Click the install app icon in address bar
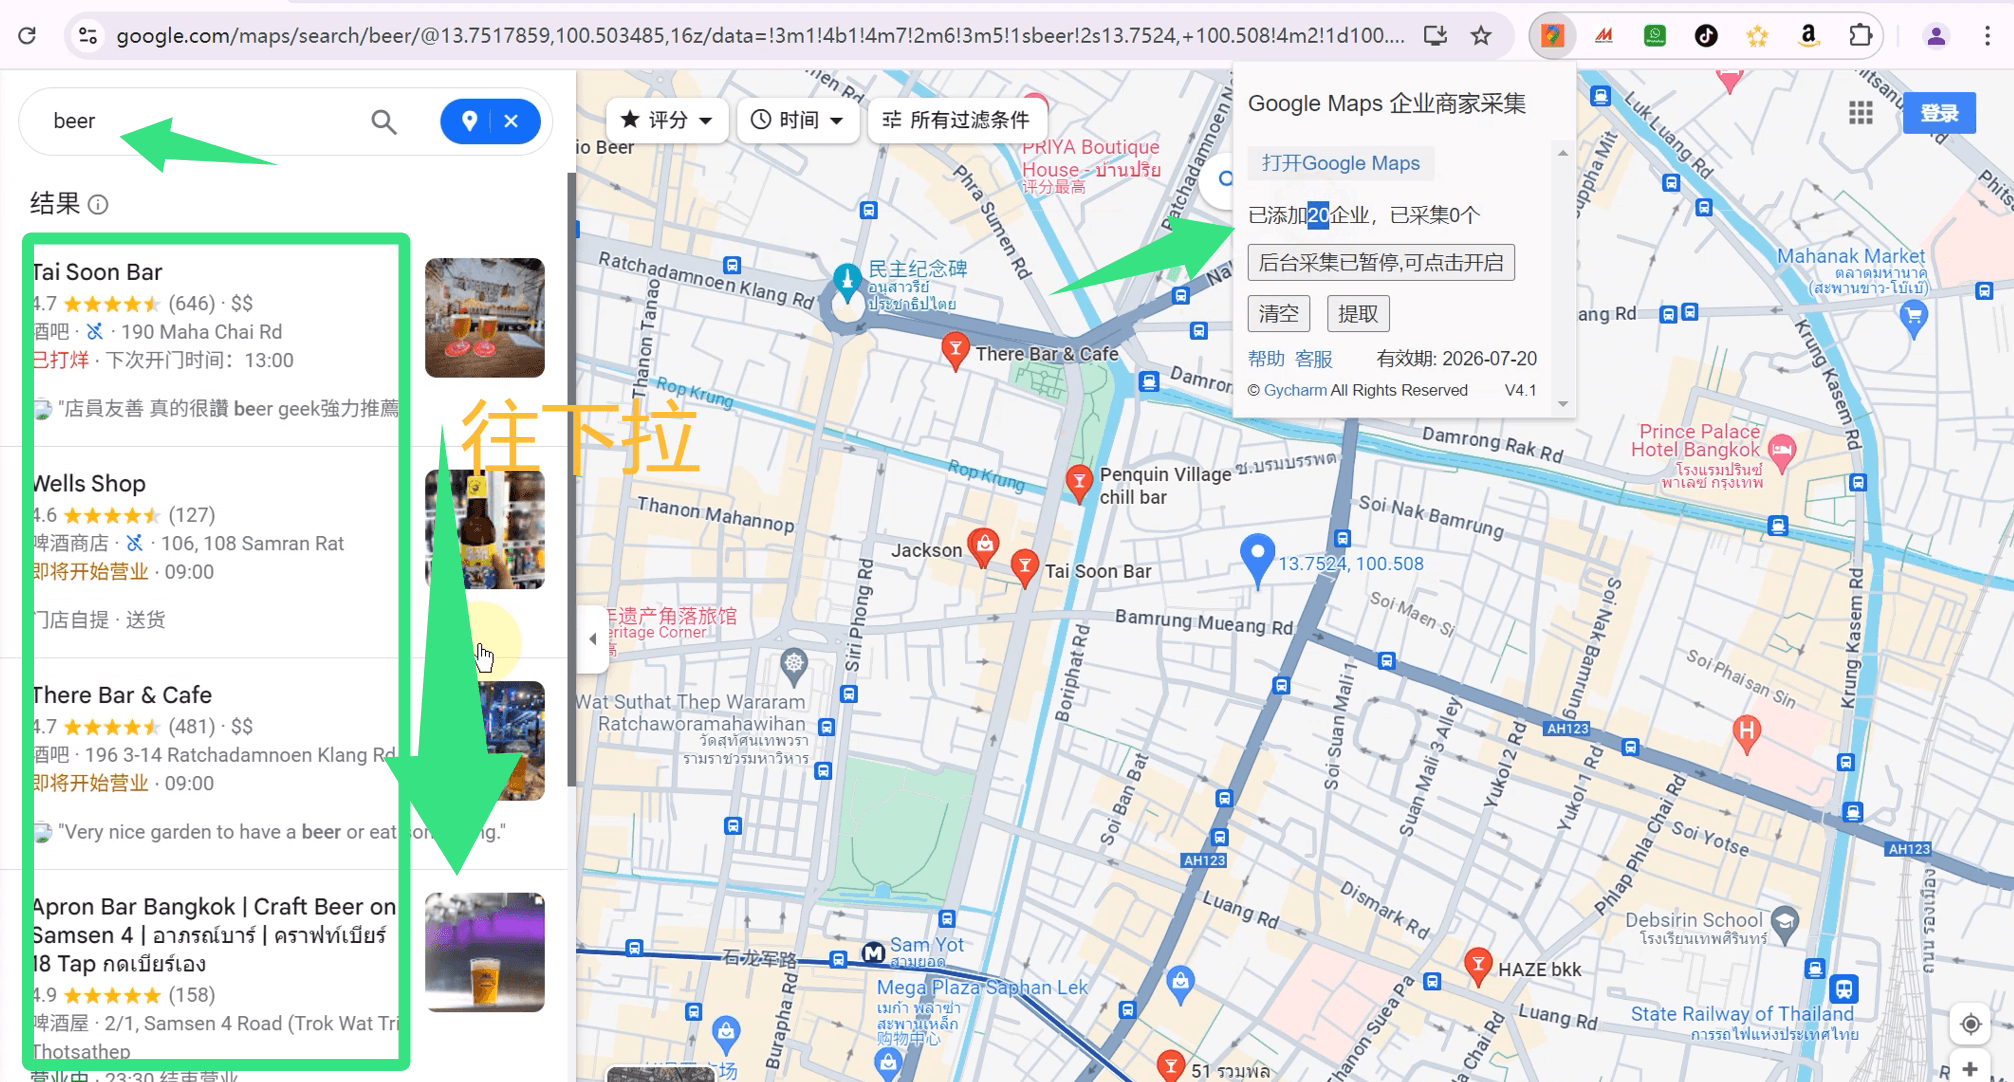Viewport: 2014px width, 1082px height. pyautogui.click(x=1435, y=35)
